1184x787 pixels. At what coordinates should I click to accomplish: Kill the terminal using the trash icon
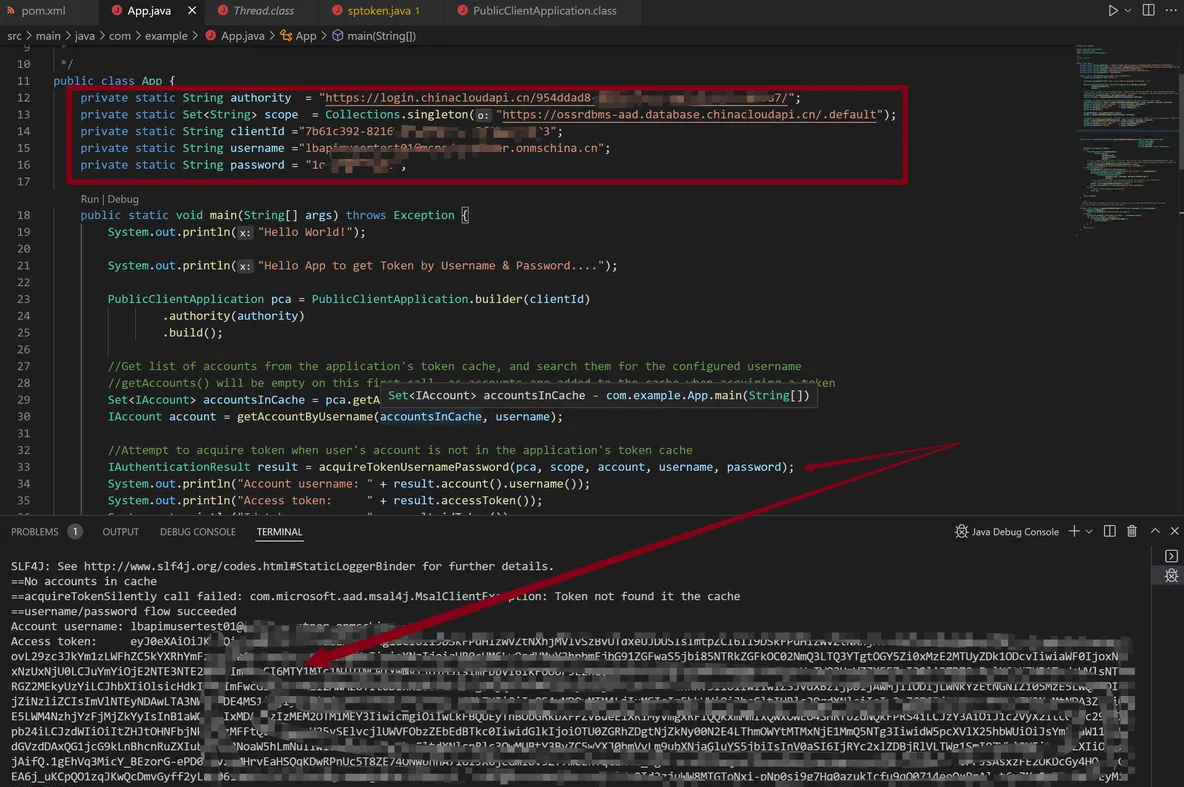point(1132,532)
